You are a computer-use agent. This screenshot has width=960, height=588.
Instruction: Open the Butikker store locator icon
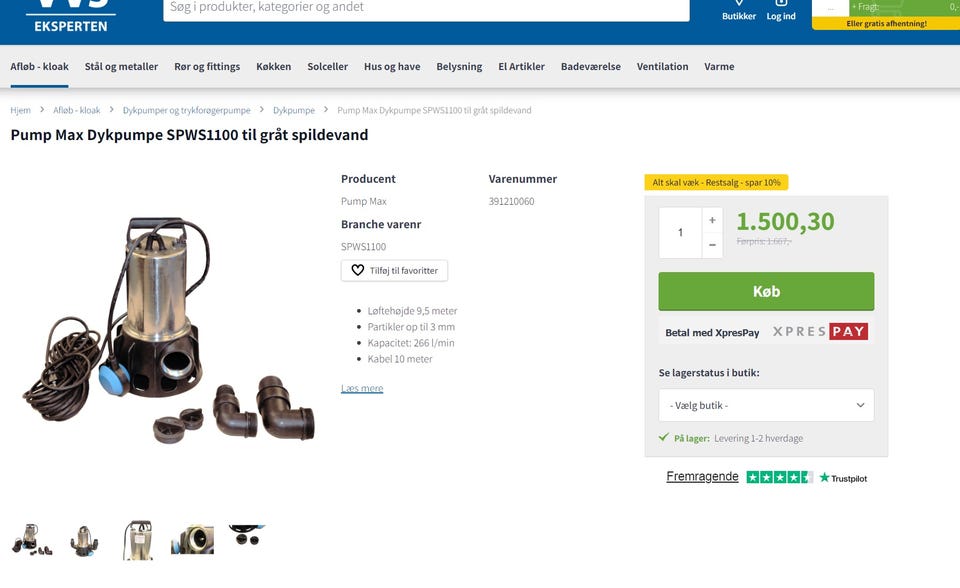point(739,10)
